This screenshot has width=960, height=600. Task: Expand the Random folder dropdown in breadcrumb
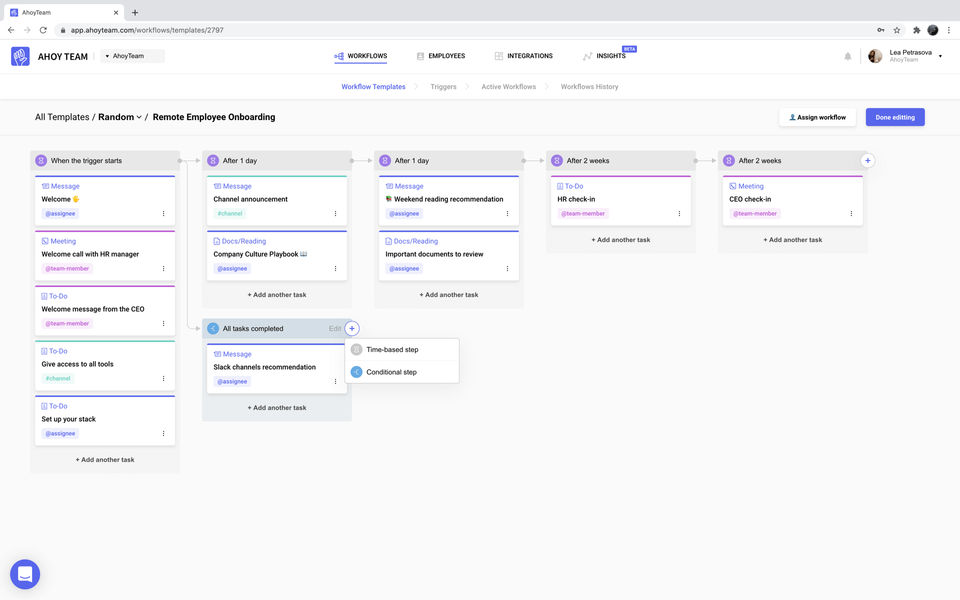[x=120, y=117]
